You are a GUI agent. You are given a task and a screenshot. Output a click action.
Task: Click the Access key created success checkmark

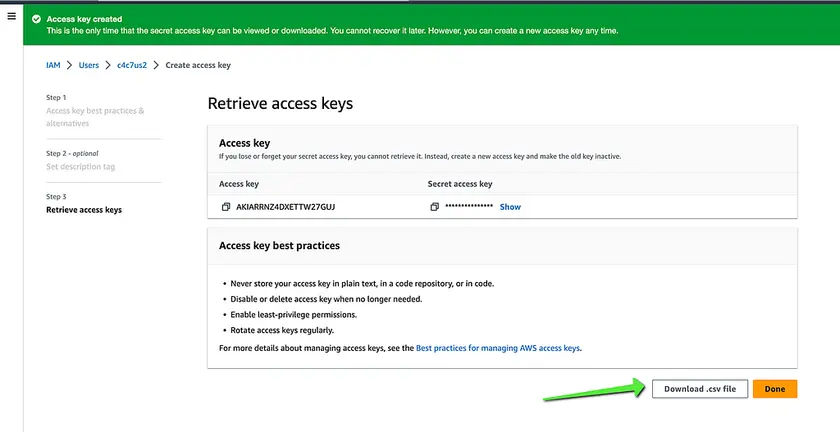click(36, 19)
